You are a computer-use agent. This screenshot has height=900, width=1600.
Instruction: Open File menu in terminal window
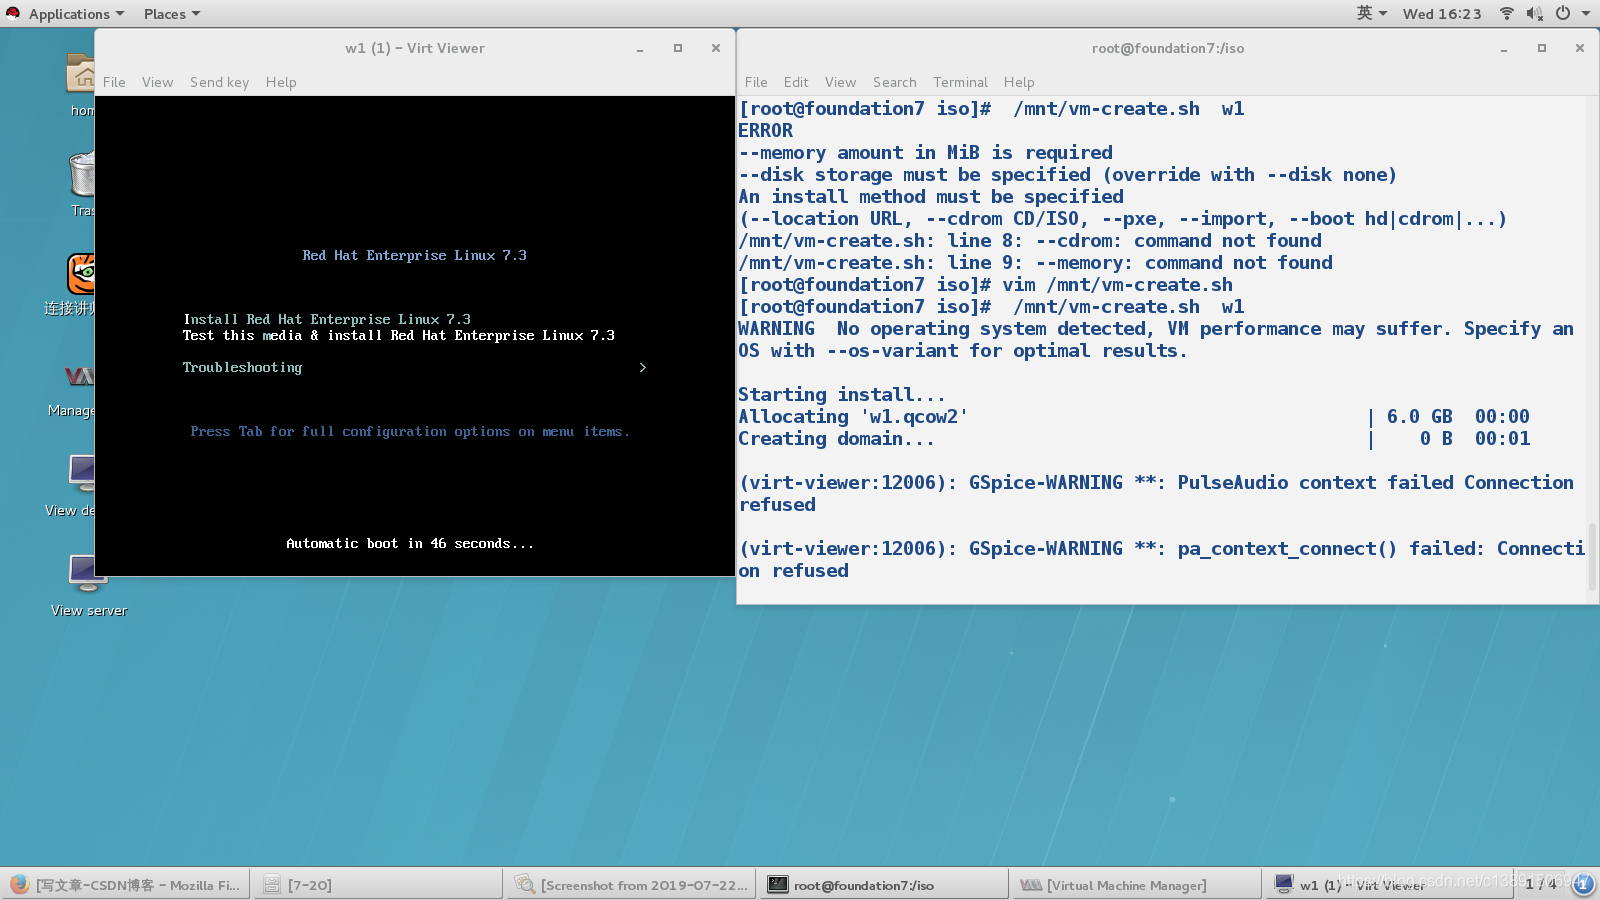pyautogui.click(x=756, y=82)
